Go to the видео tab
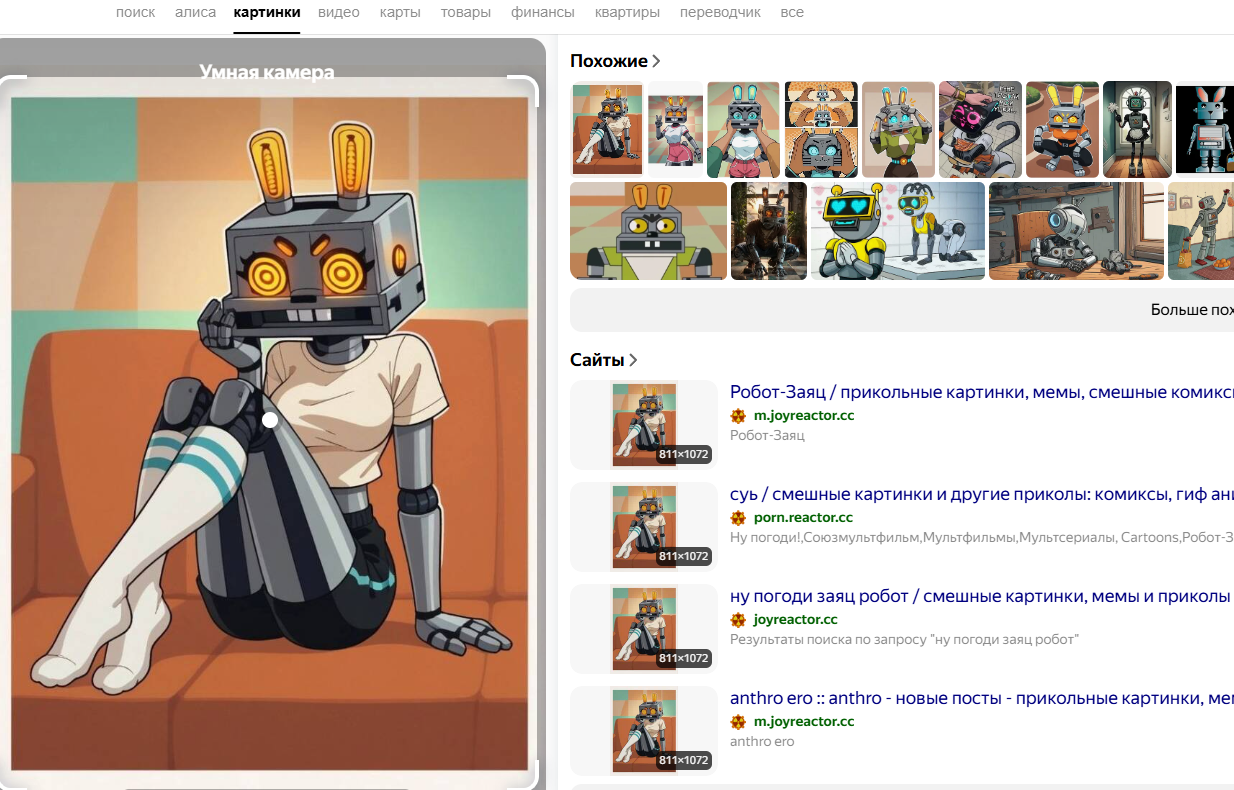Screen dimensions: 1234x790 pyautogui.click(x=339, y=13)
